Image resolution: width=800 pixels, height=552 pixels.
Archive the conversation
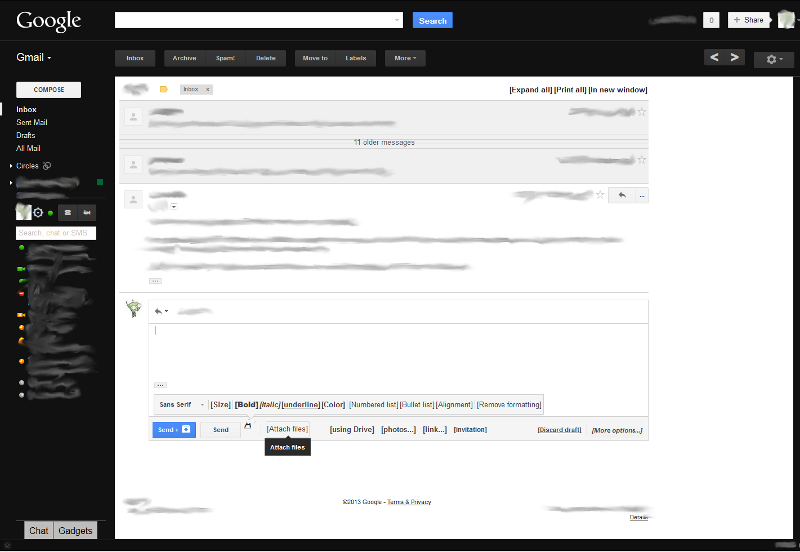click(185, 58)
